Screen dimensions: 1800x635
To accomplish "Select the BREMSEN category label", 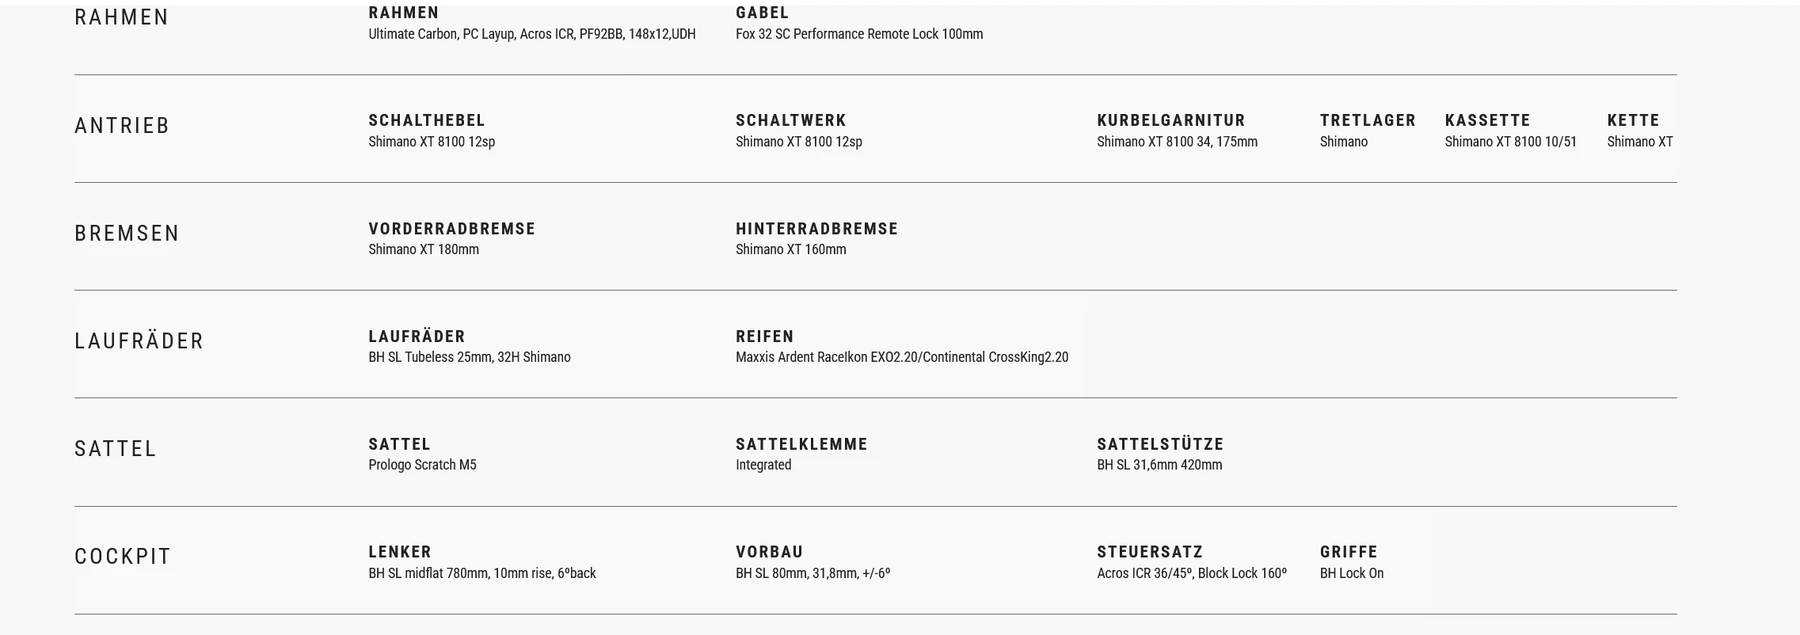I will click(x=127, y=234).
